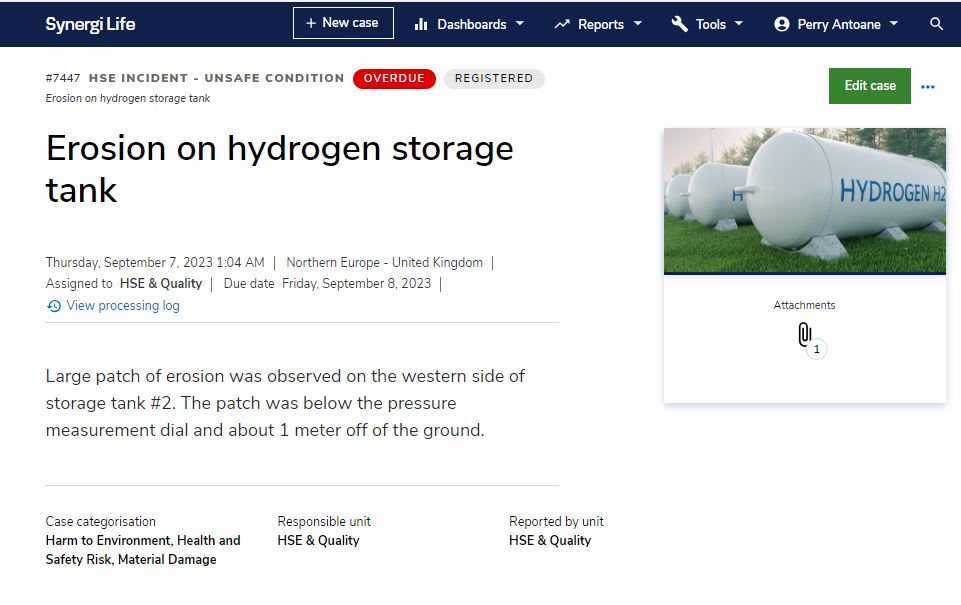Viewport: 961px width, 605px height.
Task: Click the user account avatar icon
Action: click(781, 24)
